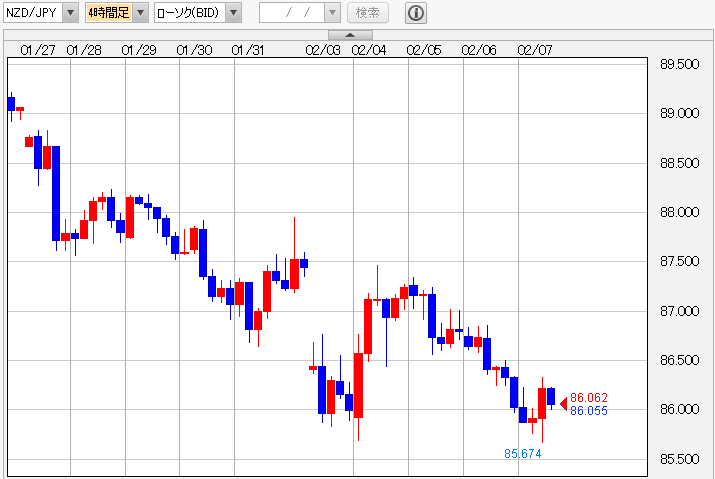Click the 85.674 low price label
Viewport: 715px width, 479px height.
523,453
